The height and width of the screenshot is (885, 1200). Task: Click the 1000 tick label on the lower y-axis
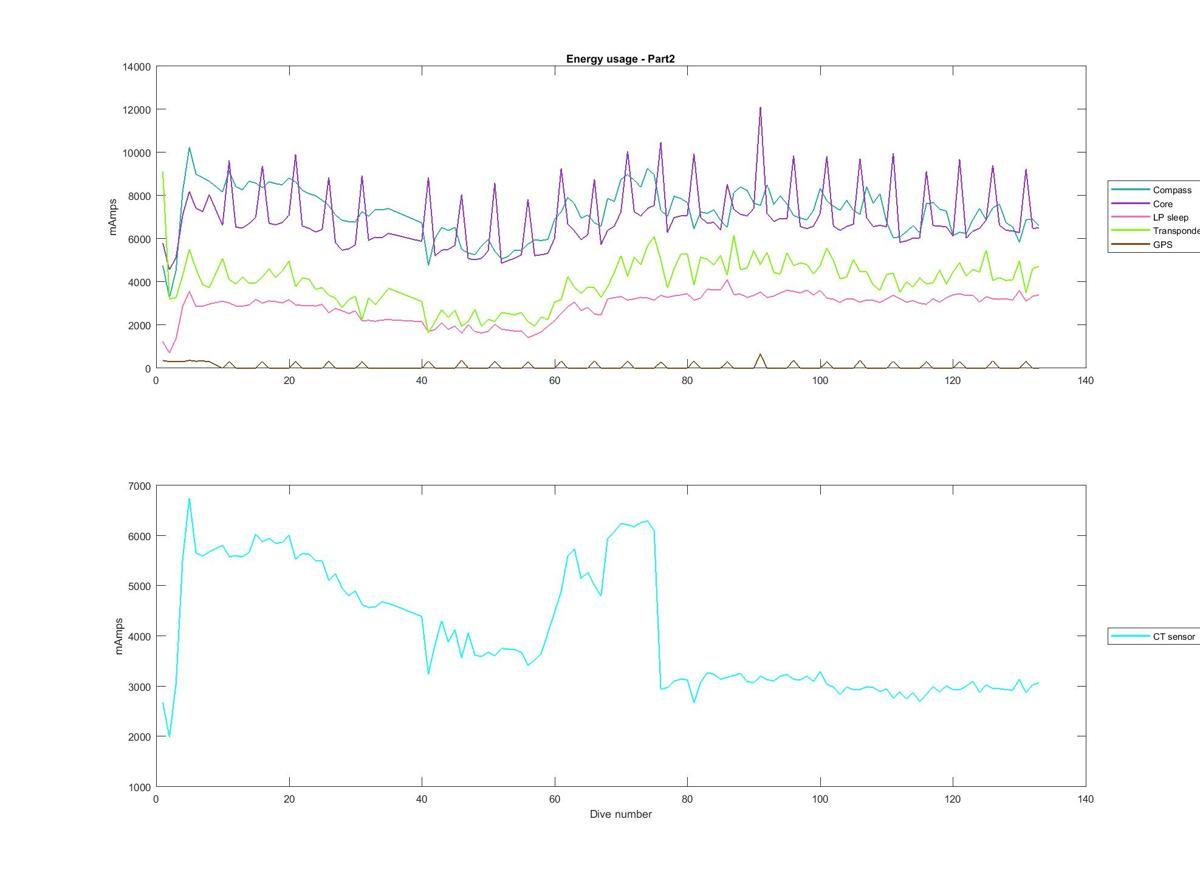click(x=139, y=787)
